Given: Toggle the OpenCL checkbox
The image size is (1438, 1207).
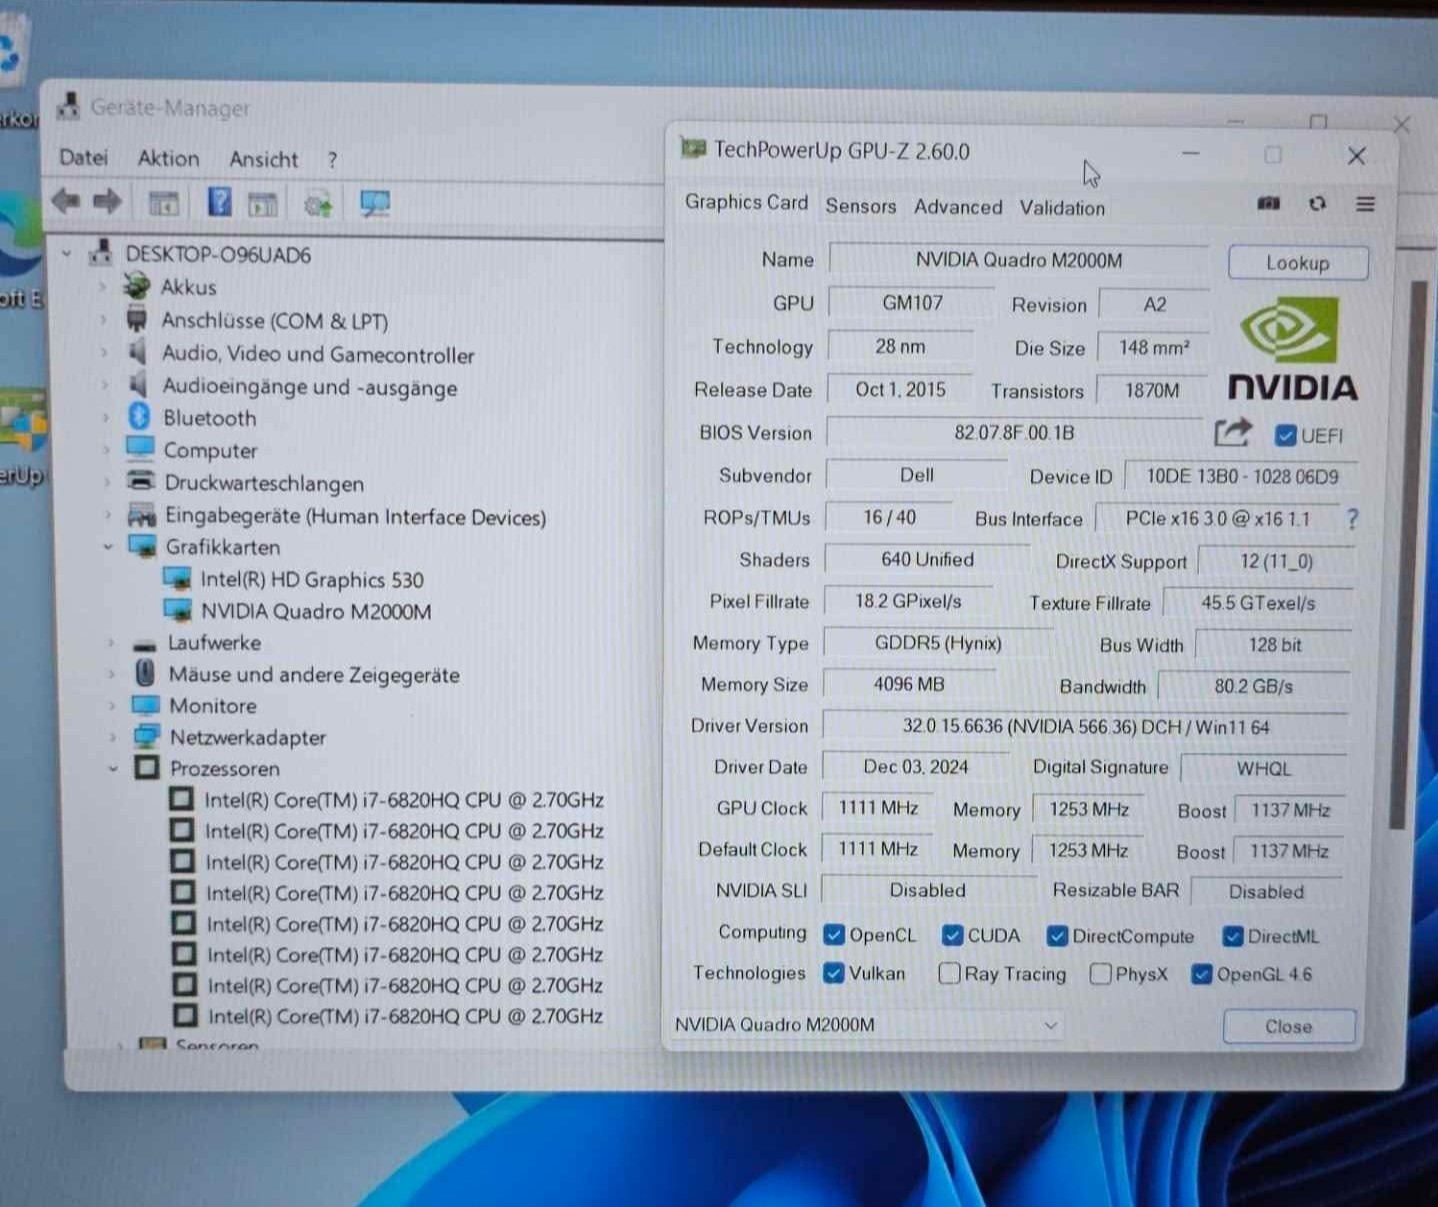Looking at the screenshot, I should pos(834,934).
